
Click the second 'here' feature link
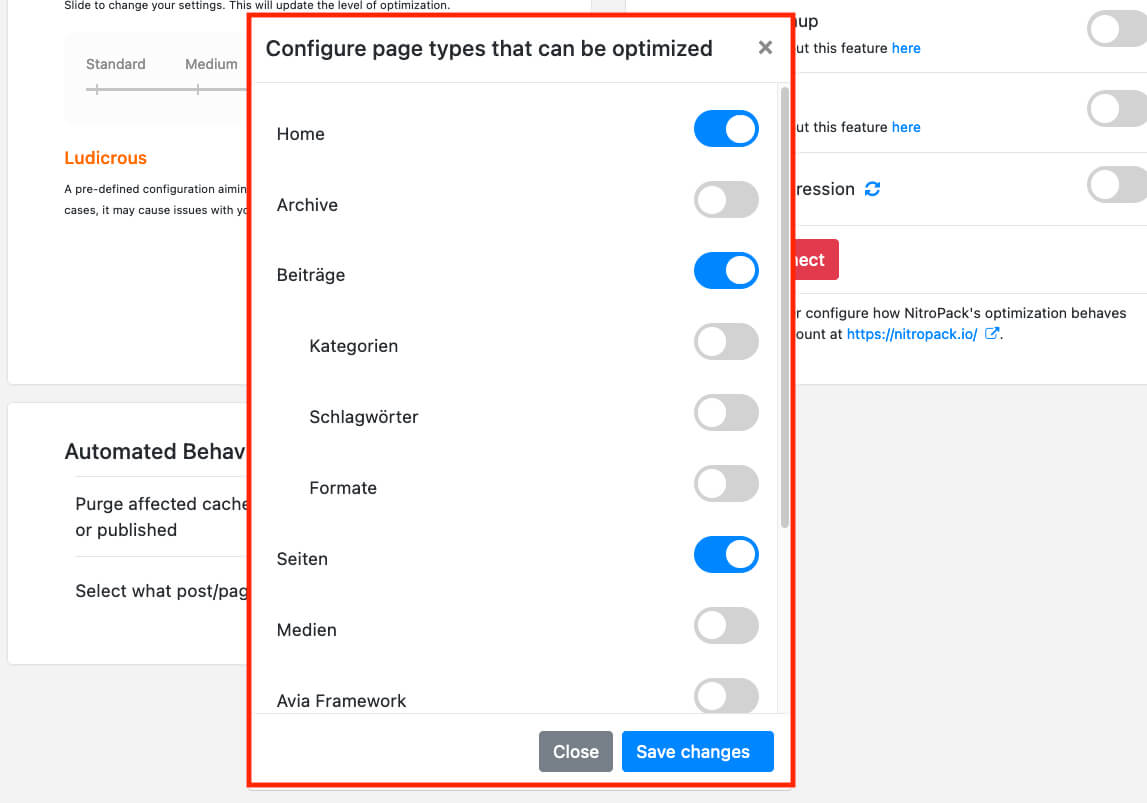pyautogui.click(x=906, y=127)
